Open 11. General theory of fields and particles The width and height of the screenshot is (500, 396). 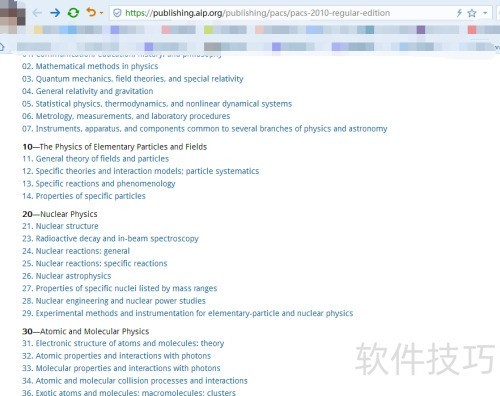click(96, 159)
